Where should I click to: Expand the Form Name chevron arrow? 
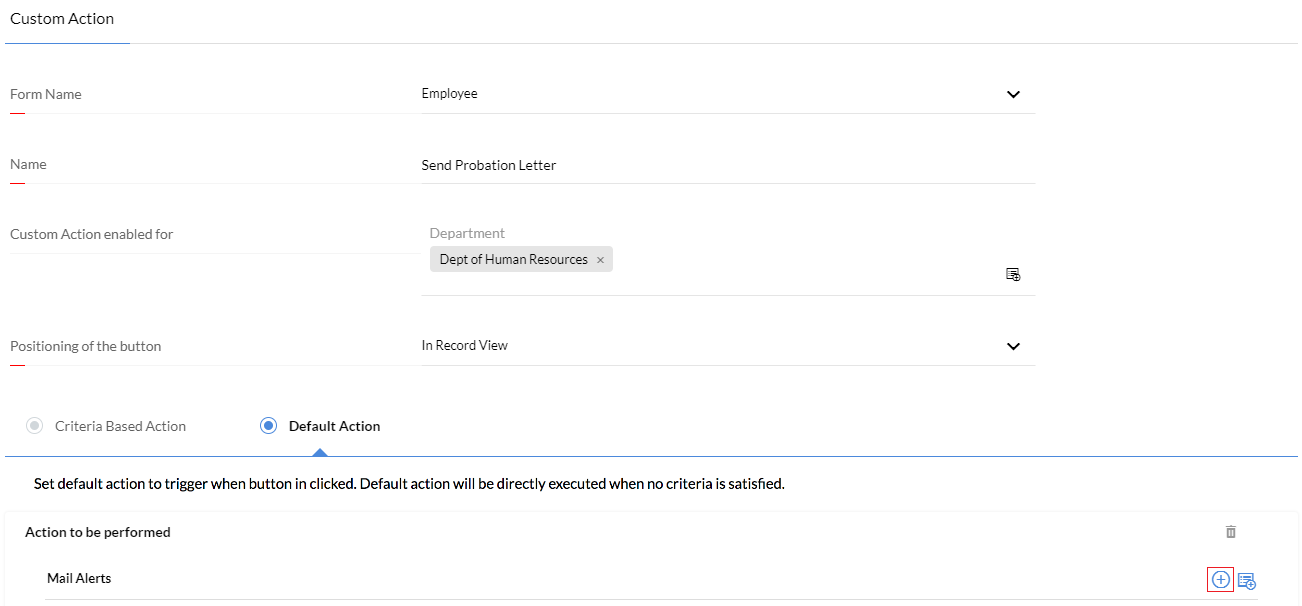pos(1013,94)
